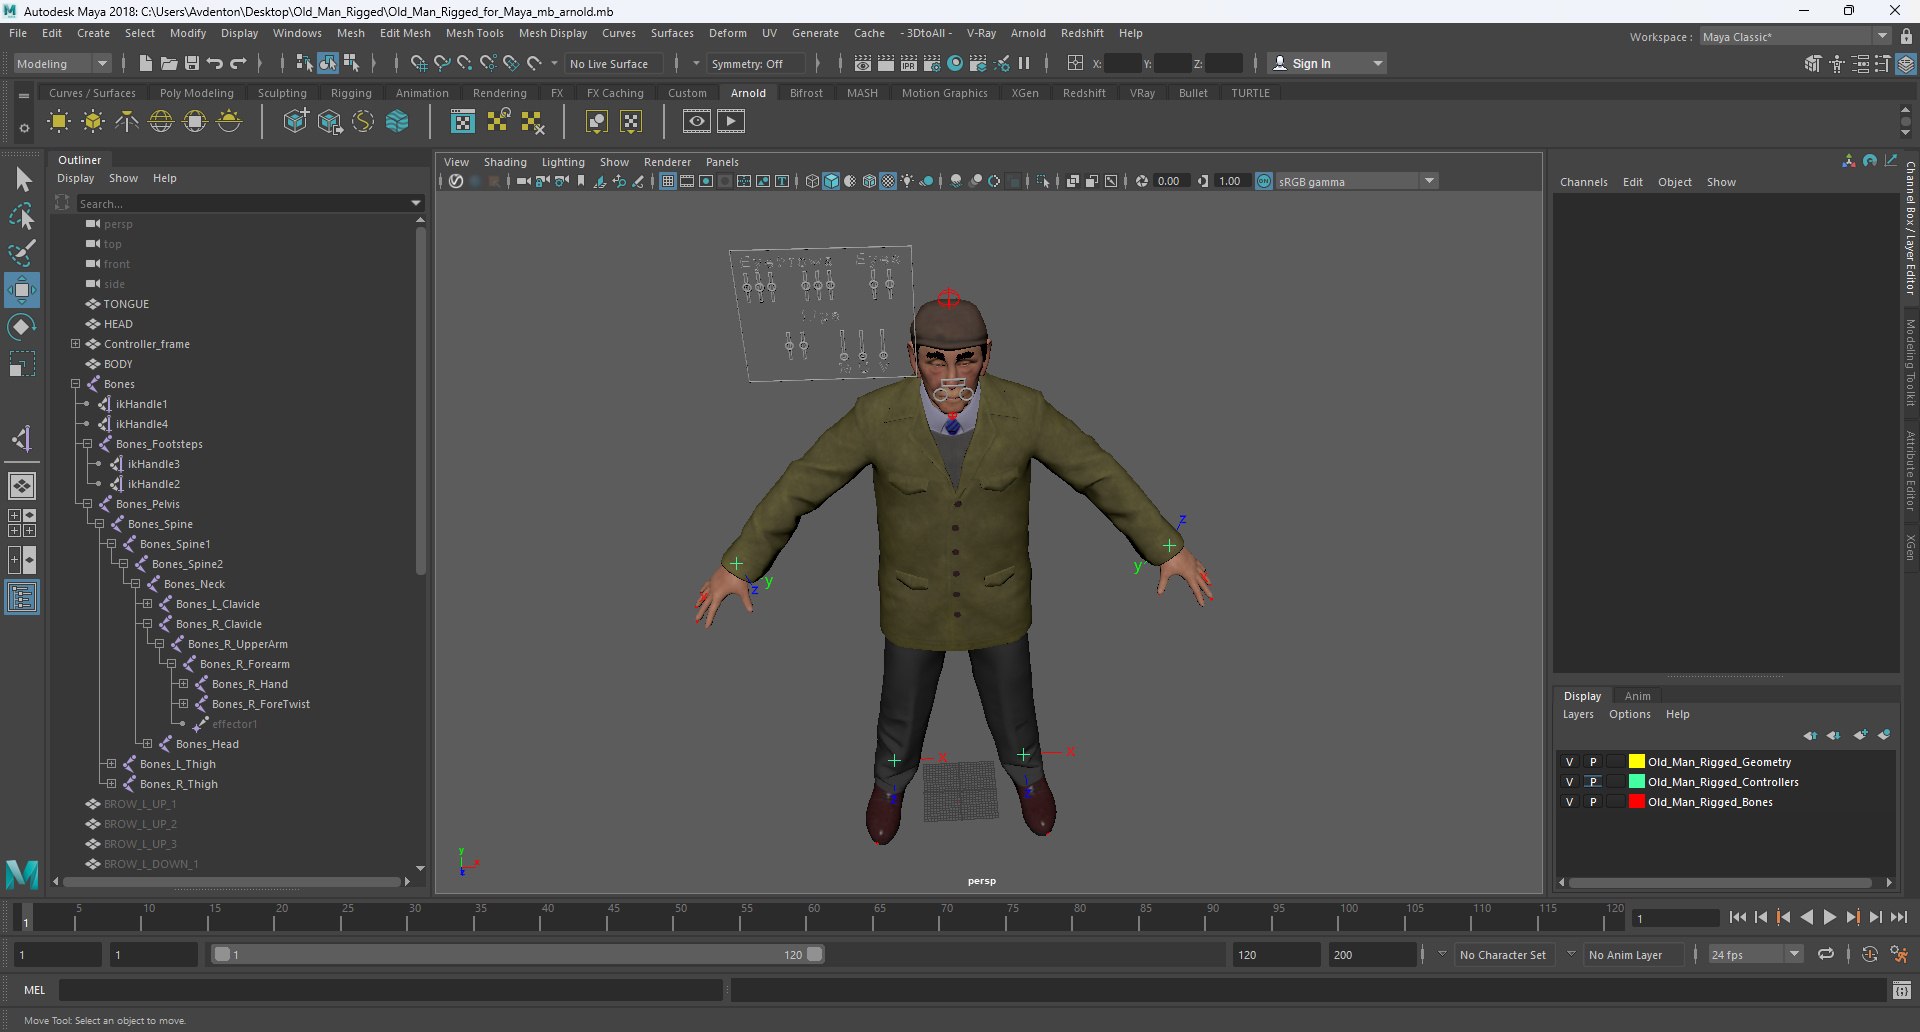Select the Move tool in the toolbox
This screenshot has height=1032, width=1920.
22,291
